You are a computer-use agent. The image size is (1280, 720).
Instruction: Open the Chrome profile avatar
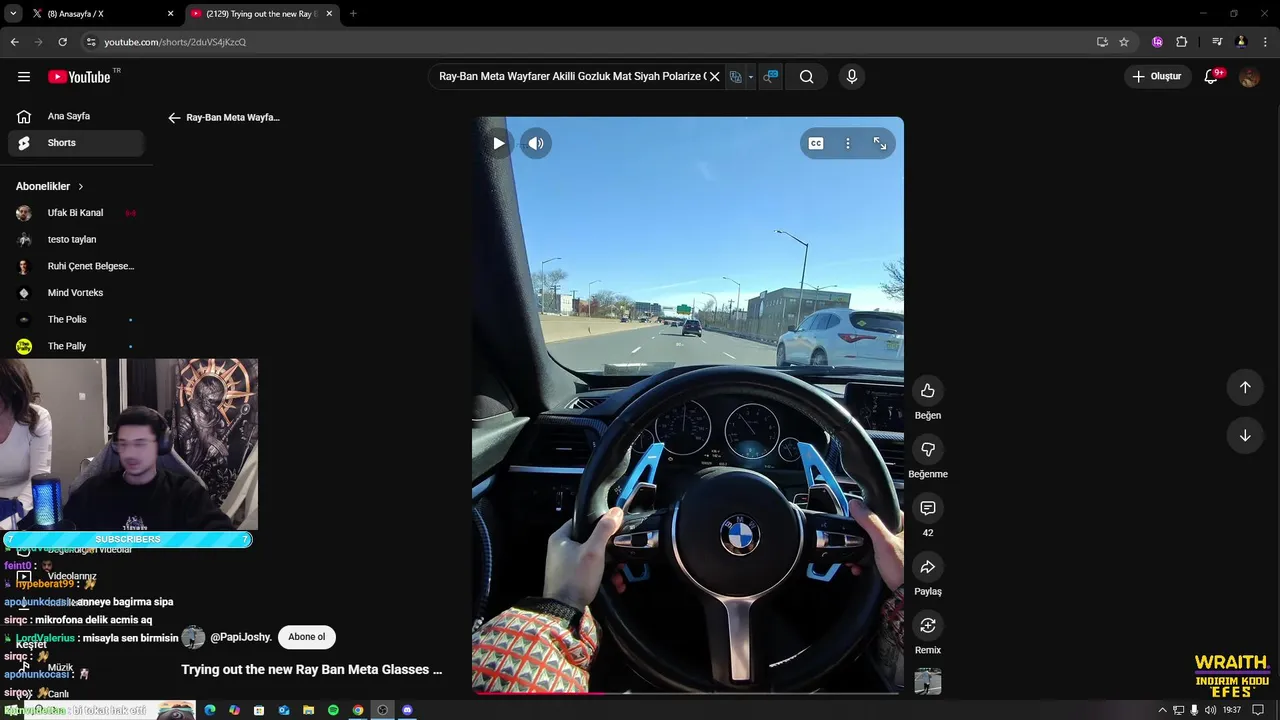[1241, 42]
